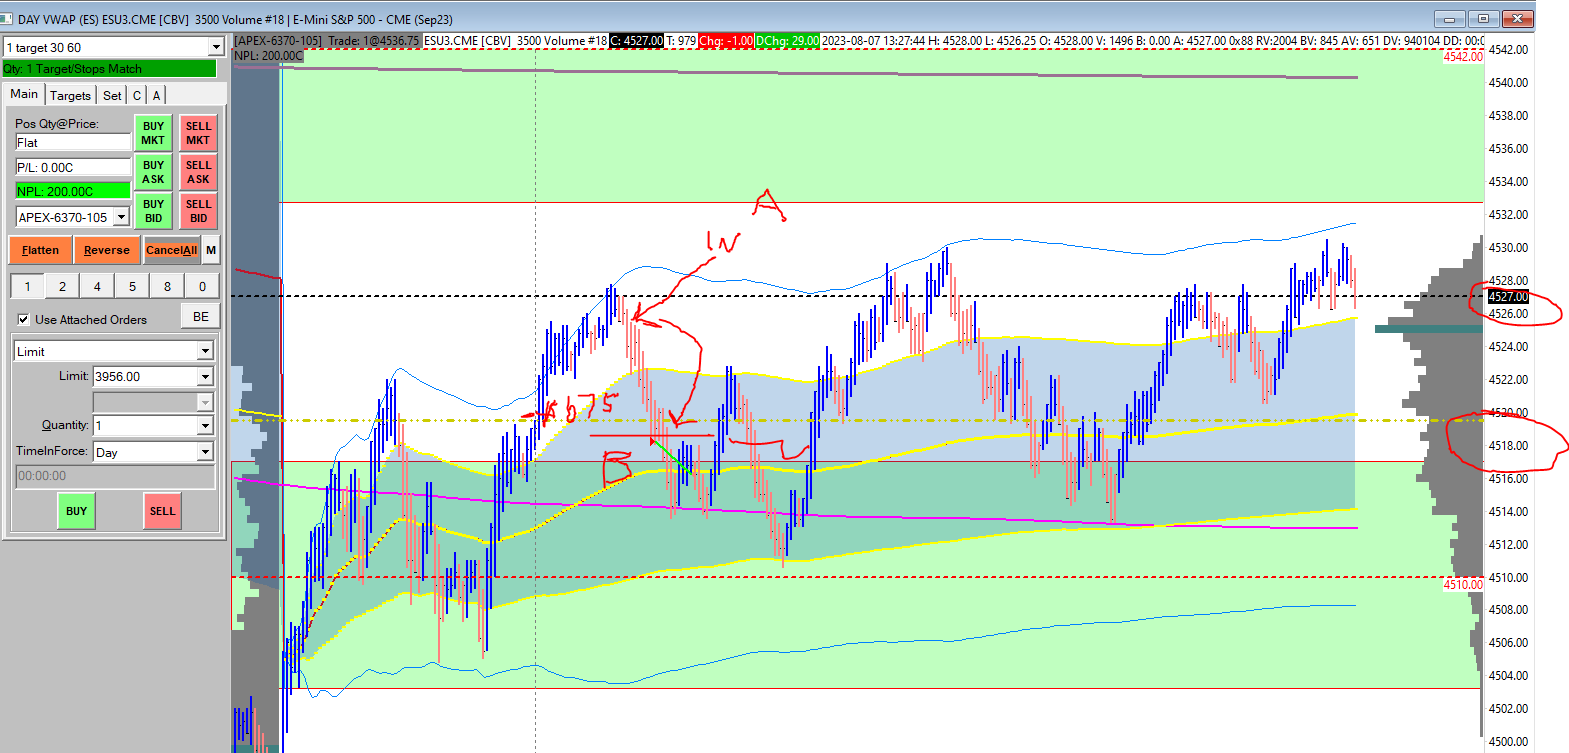Open the '1 target 30 60' trade configuration dropdown
The height and width of the screenshot is (753, 1569).
click(x=216, y=47)
